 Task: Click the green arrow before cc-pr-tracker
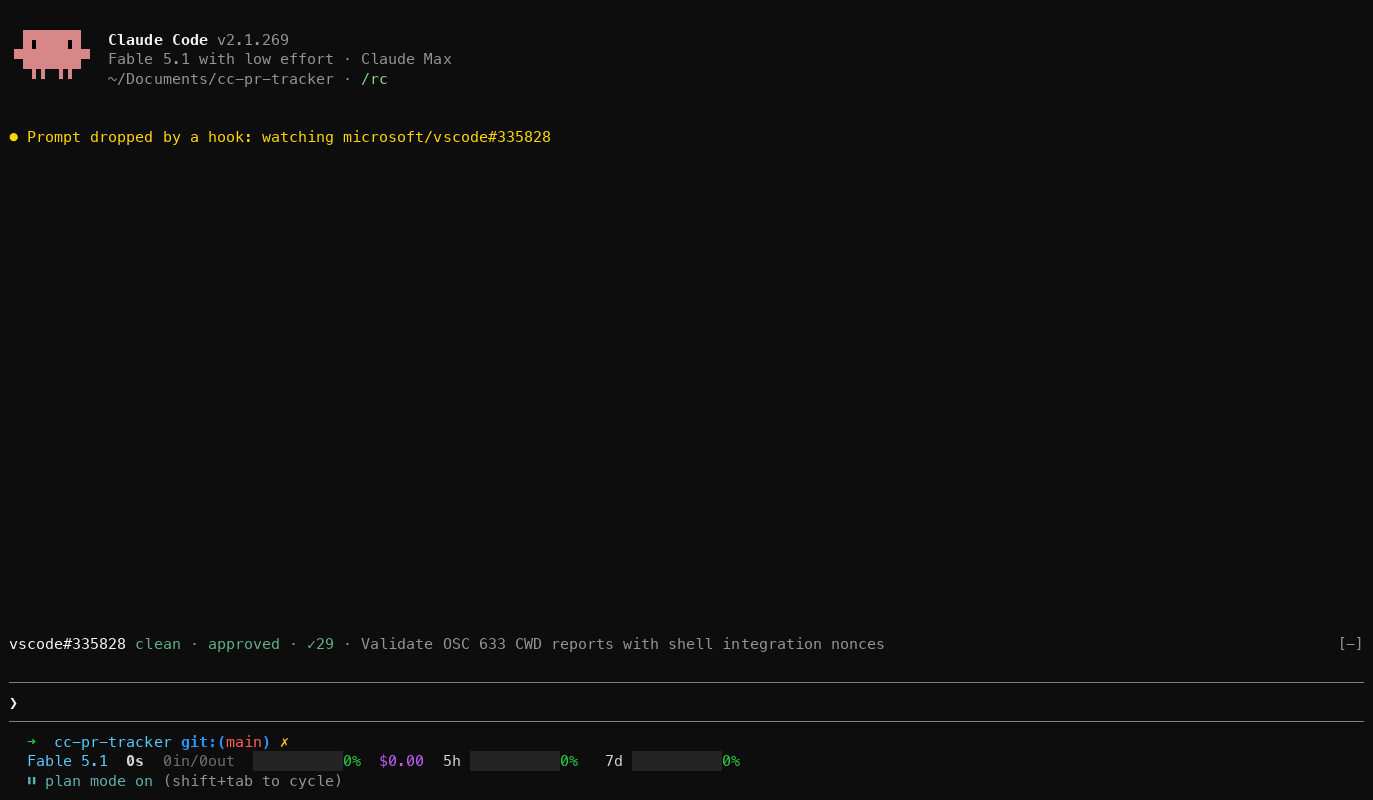32,741
